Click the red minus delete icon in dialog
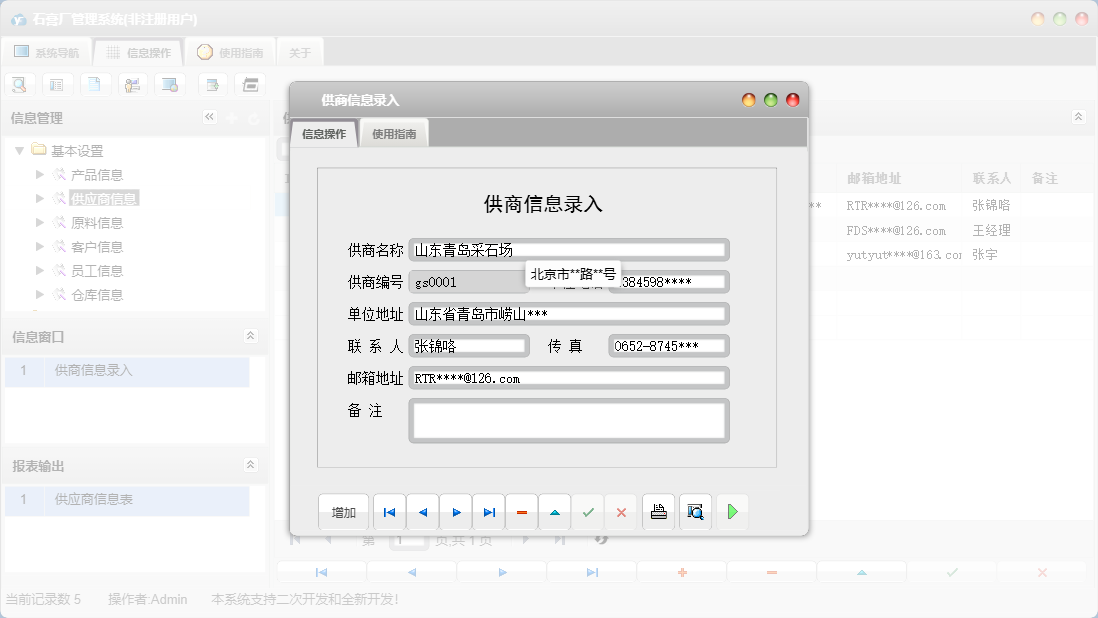The width and height of the screenshot is (1098, 618). tap(522, 512)
